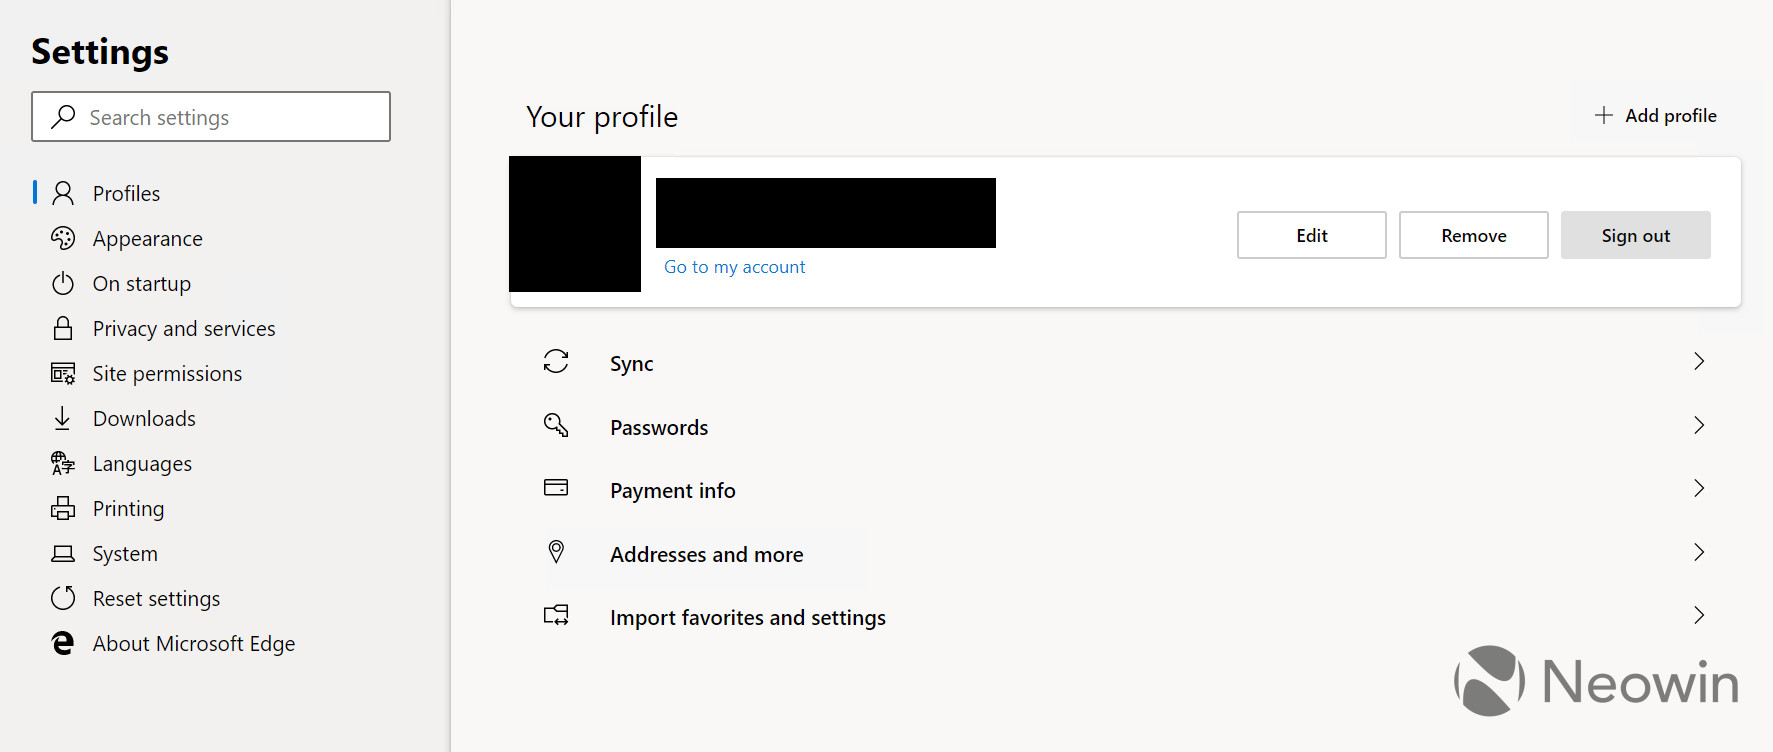Click the Sync arrows icon
The image size is (1773, 752).
tap(556, 361)
